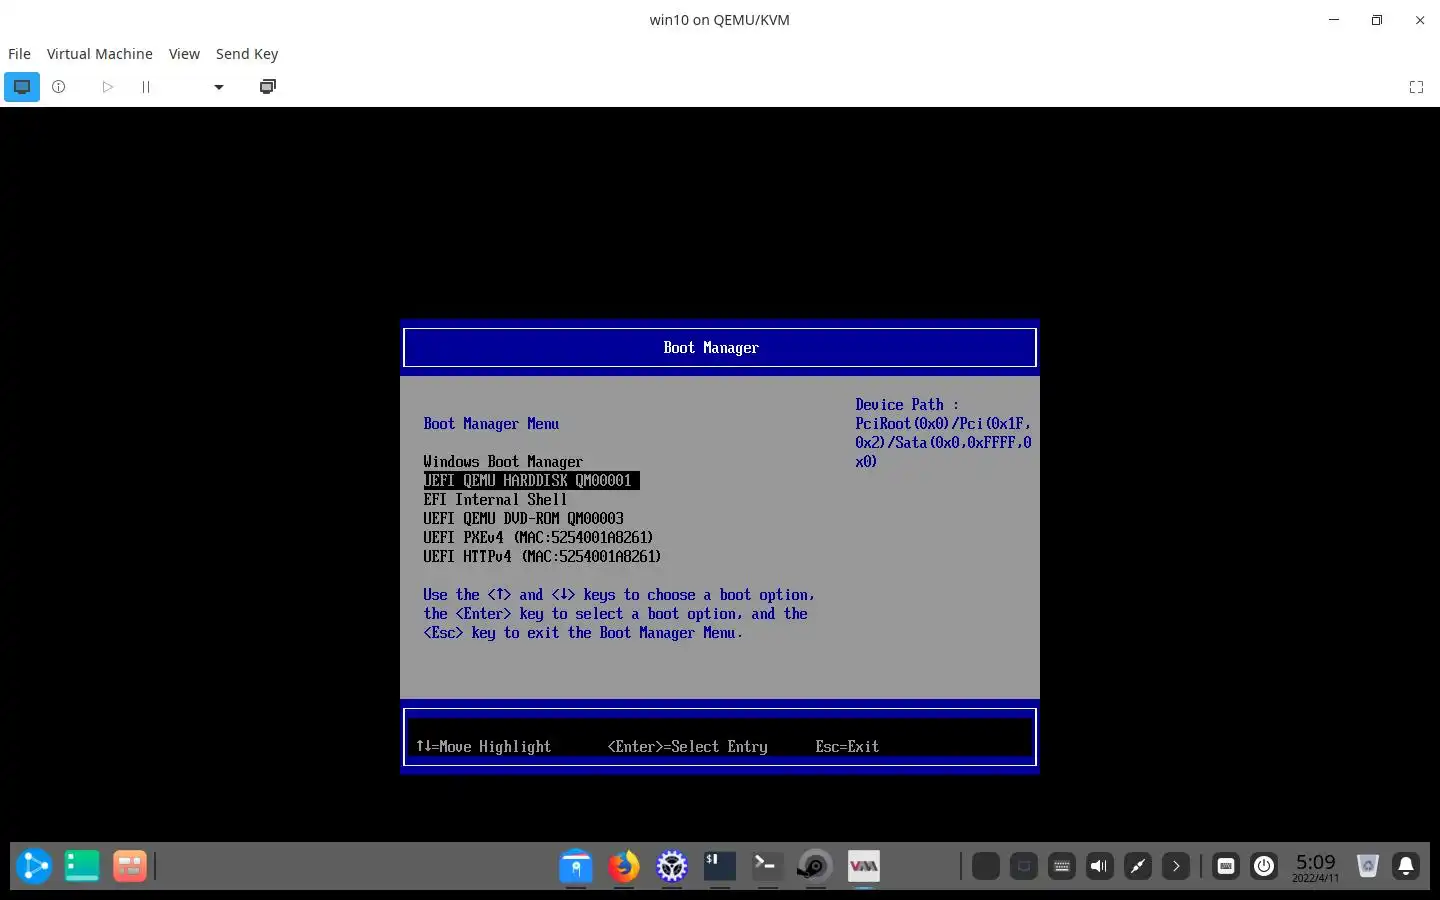Image resolution: width=1440 pixels, height=900 pixels.
Task: Close the win10 QEMU/KVM window
Action: [1420, 20]
